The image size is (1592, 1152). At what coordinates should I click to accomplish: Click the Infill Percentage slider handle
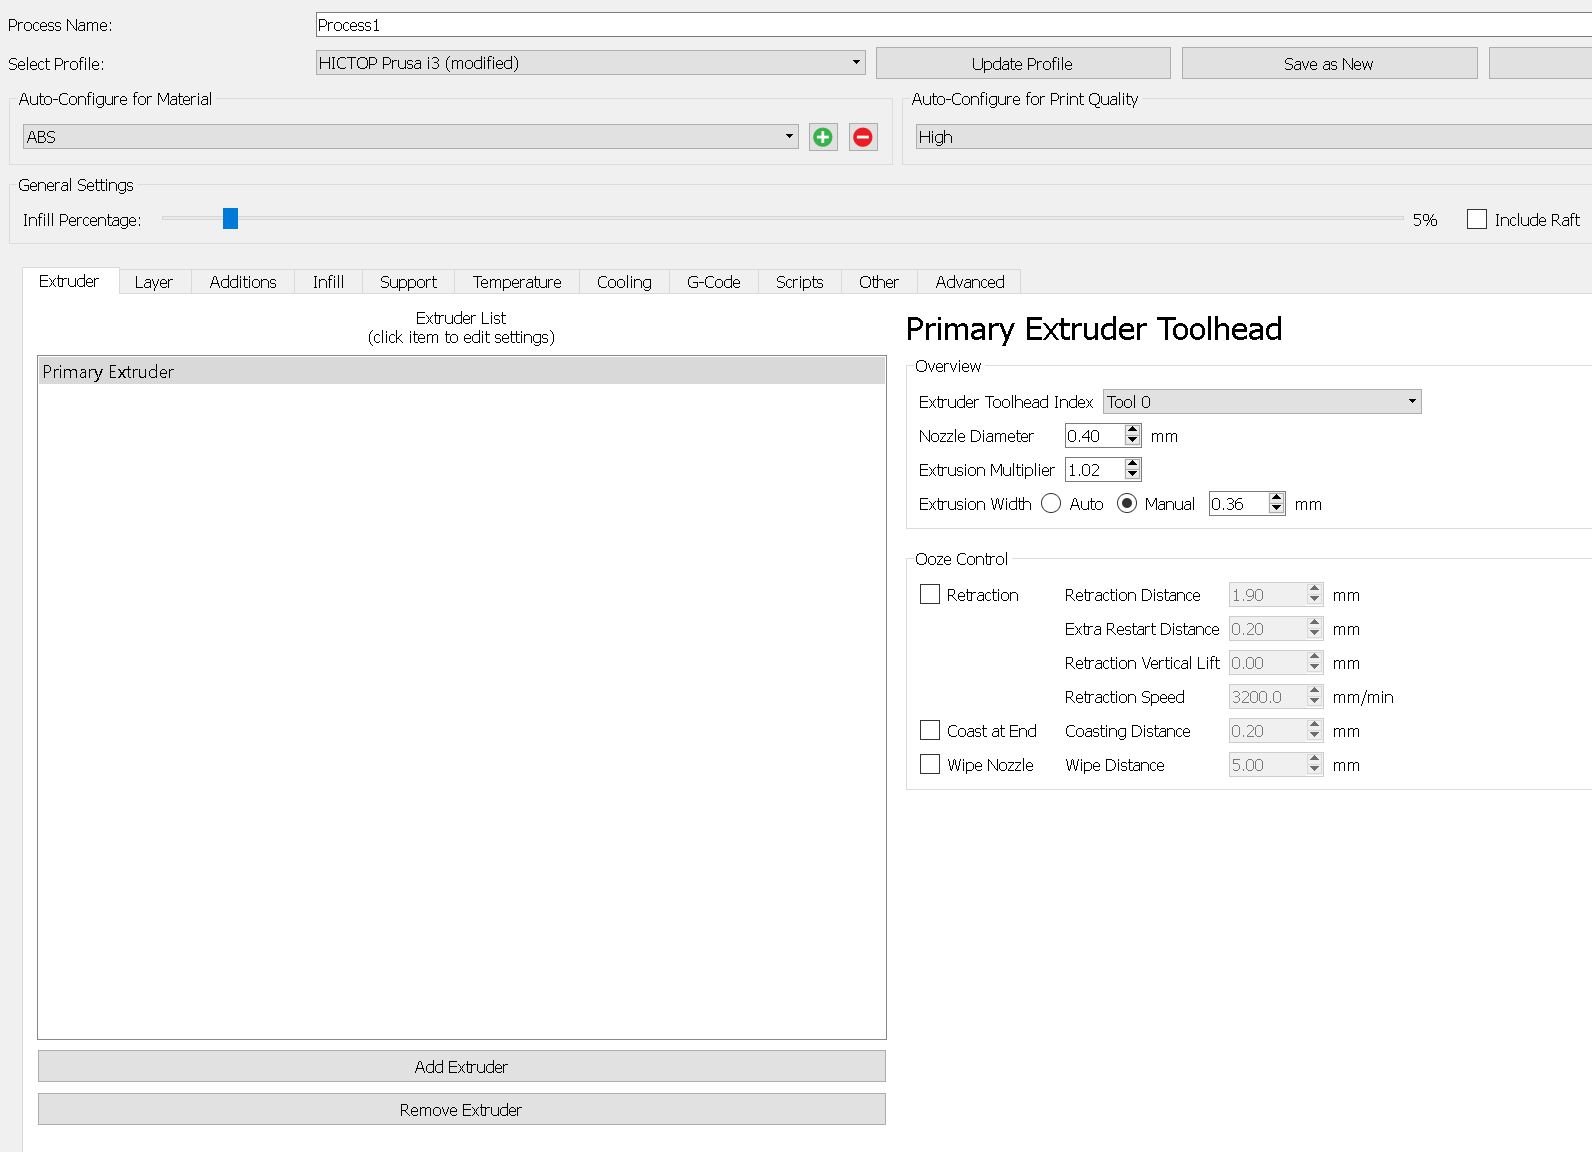(x=231, y=219)
